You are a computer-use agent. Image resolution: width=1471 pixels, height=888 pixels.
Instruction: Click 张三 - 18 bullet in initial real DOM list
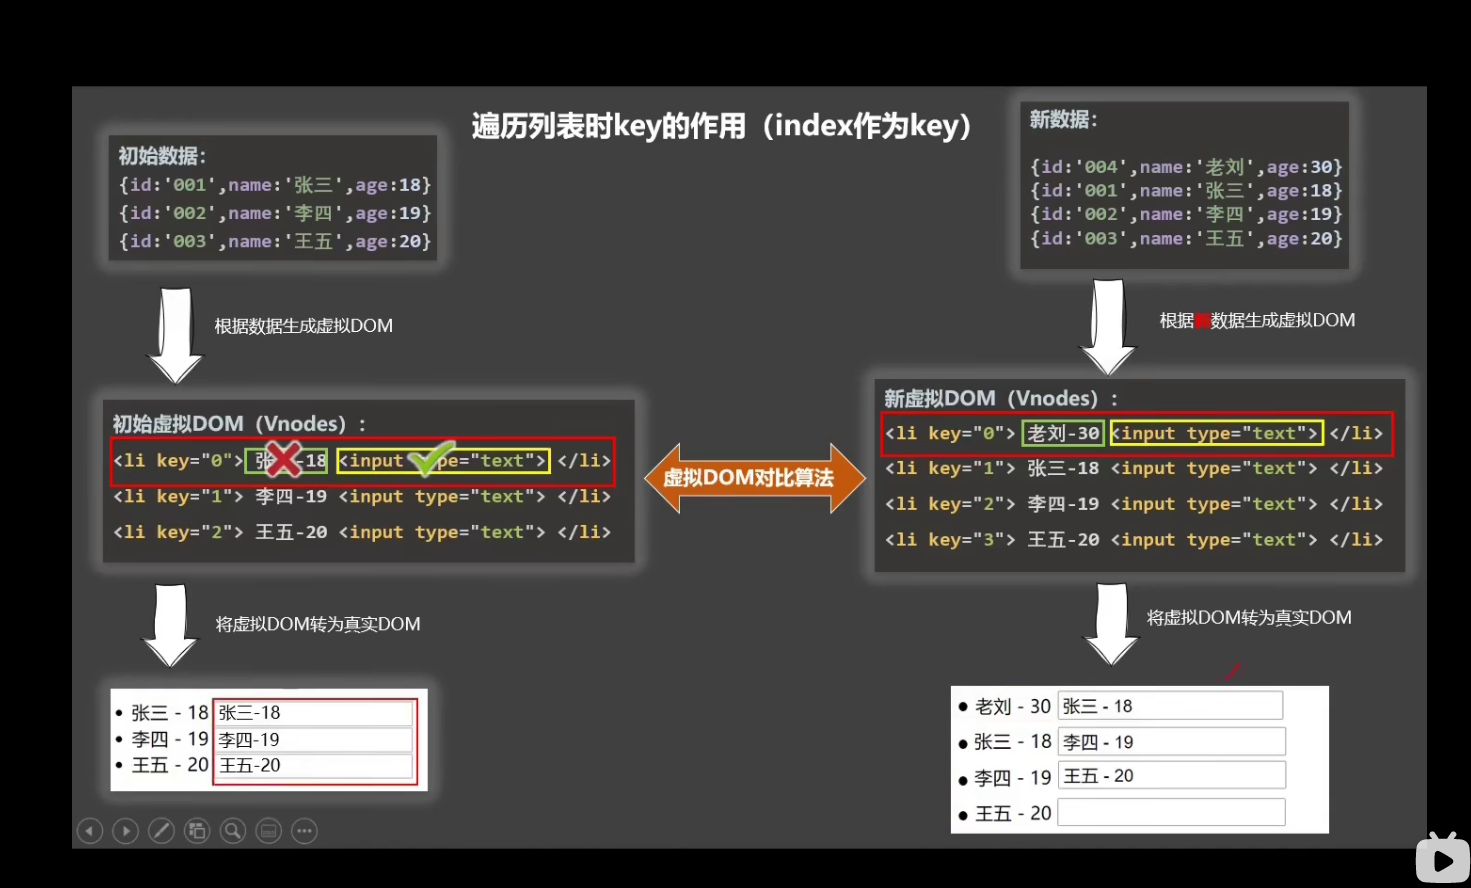pos(162,713)
